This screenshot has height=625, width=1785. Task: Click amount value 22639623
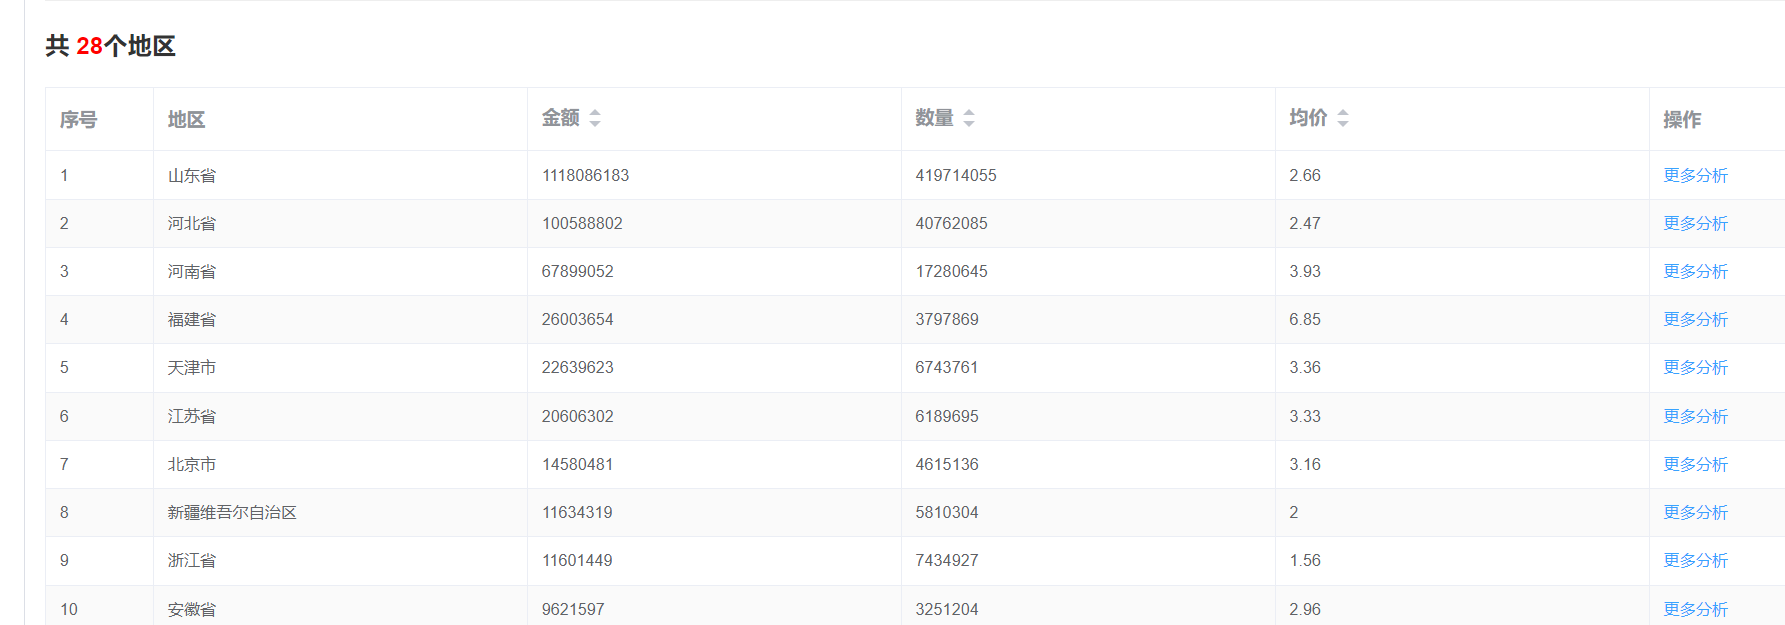tap(578, 367)
